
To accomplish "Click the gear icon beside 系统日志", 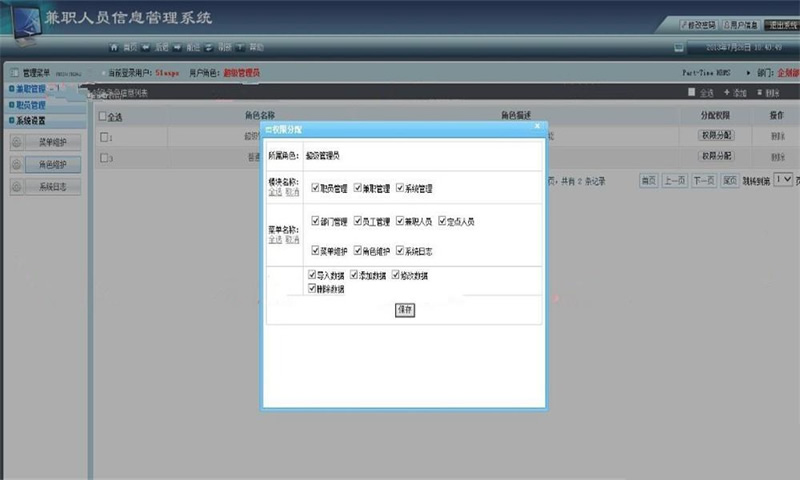I will (x=16, y=187).
